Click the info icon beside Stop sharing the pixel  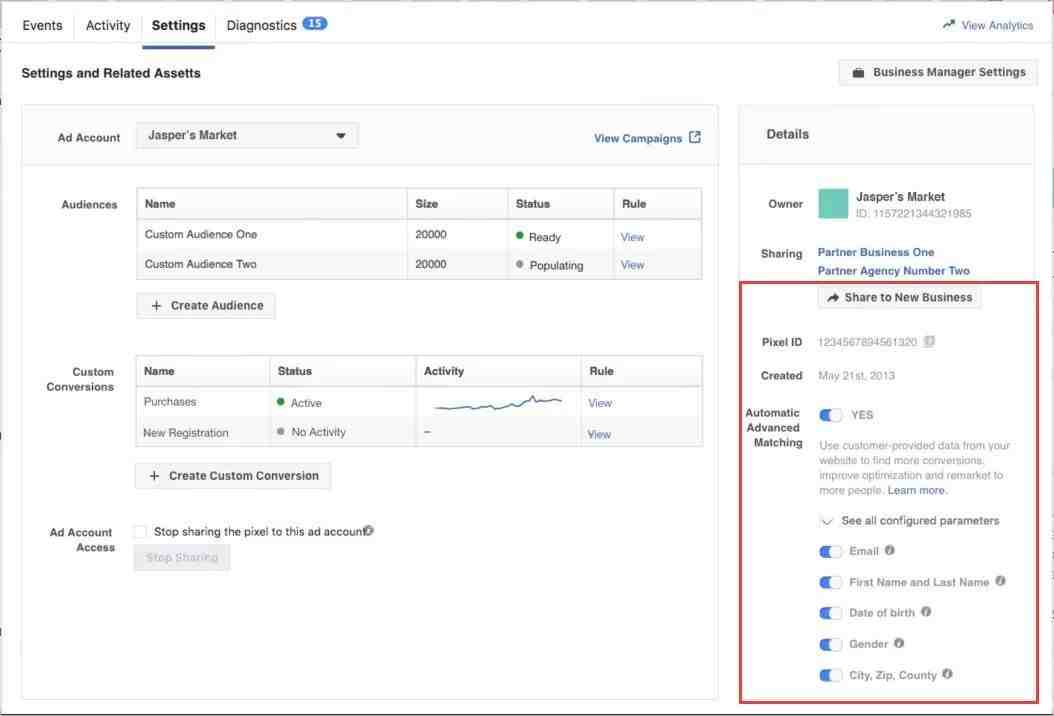(368, 531)
